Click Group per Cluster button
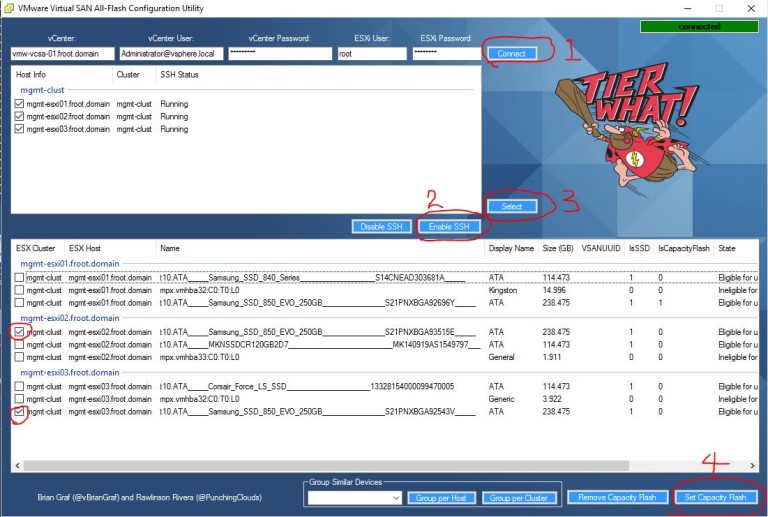 (x=519, y=498)
